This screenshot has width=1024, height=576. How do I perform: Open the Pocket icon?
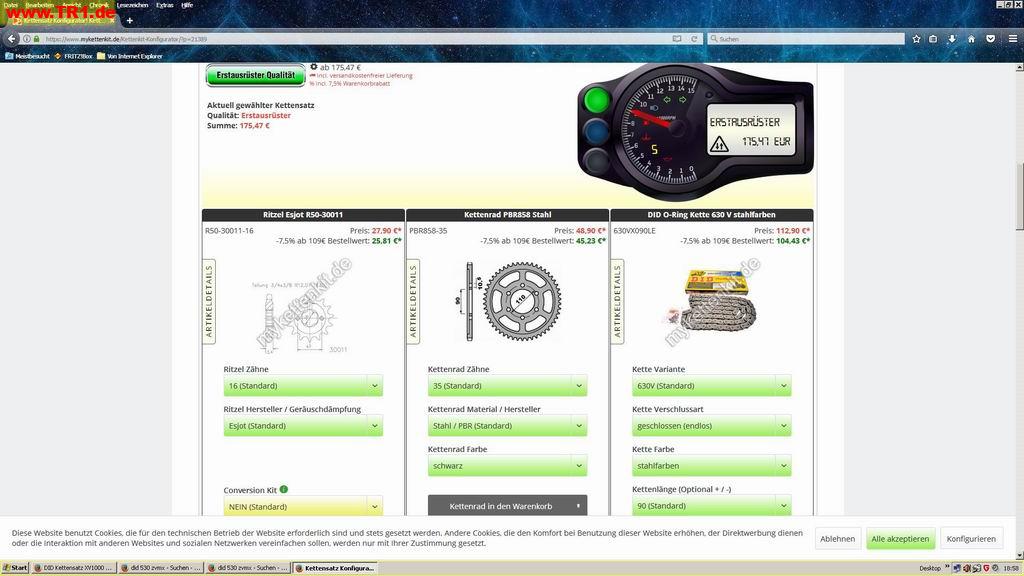[991, 39]
